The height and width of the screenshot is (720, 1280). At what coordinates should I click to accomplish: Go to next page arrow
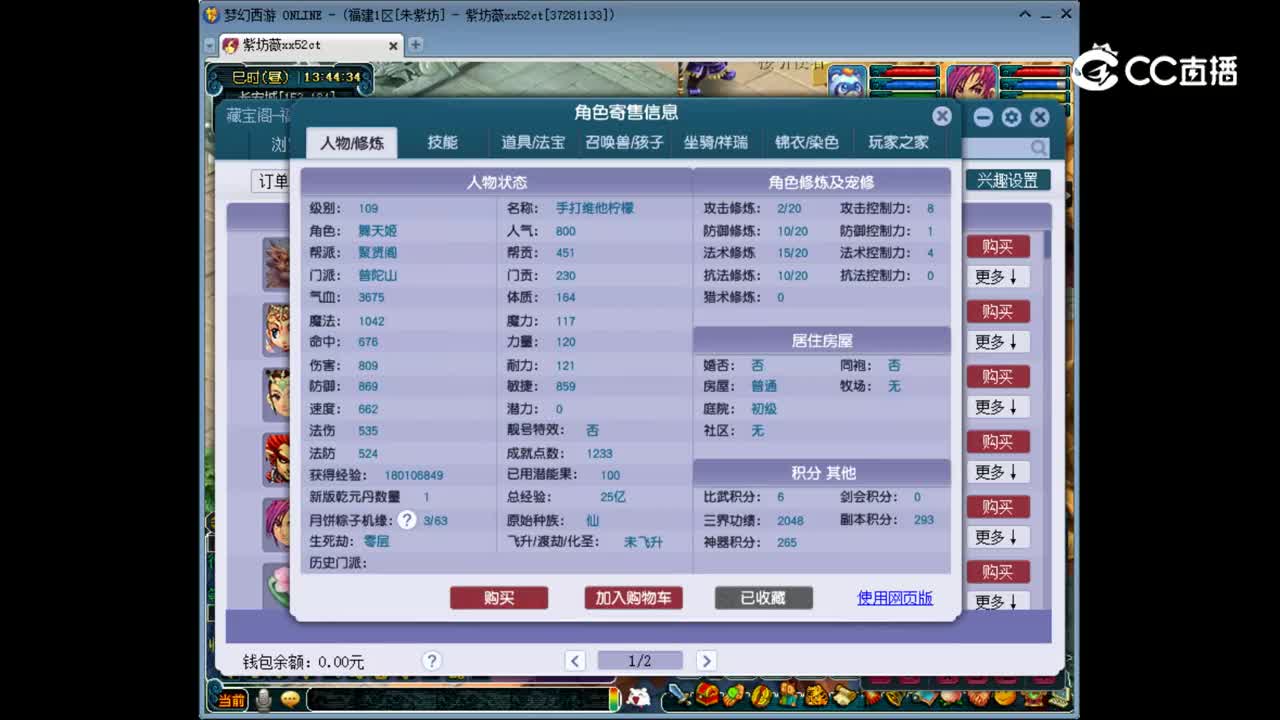[706, 661]
